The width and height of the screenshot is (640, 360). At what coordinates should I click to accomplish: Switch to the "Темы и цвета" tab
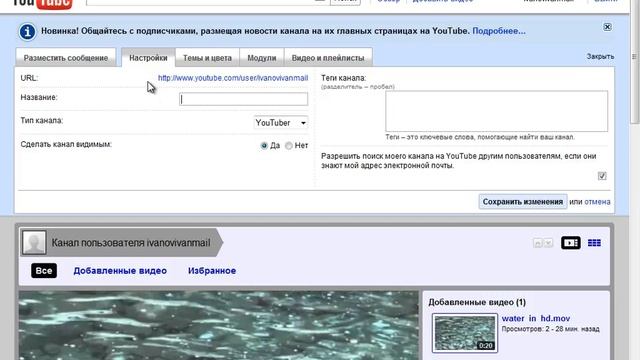coord(207,58)
